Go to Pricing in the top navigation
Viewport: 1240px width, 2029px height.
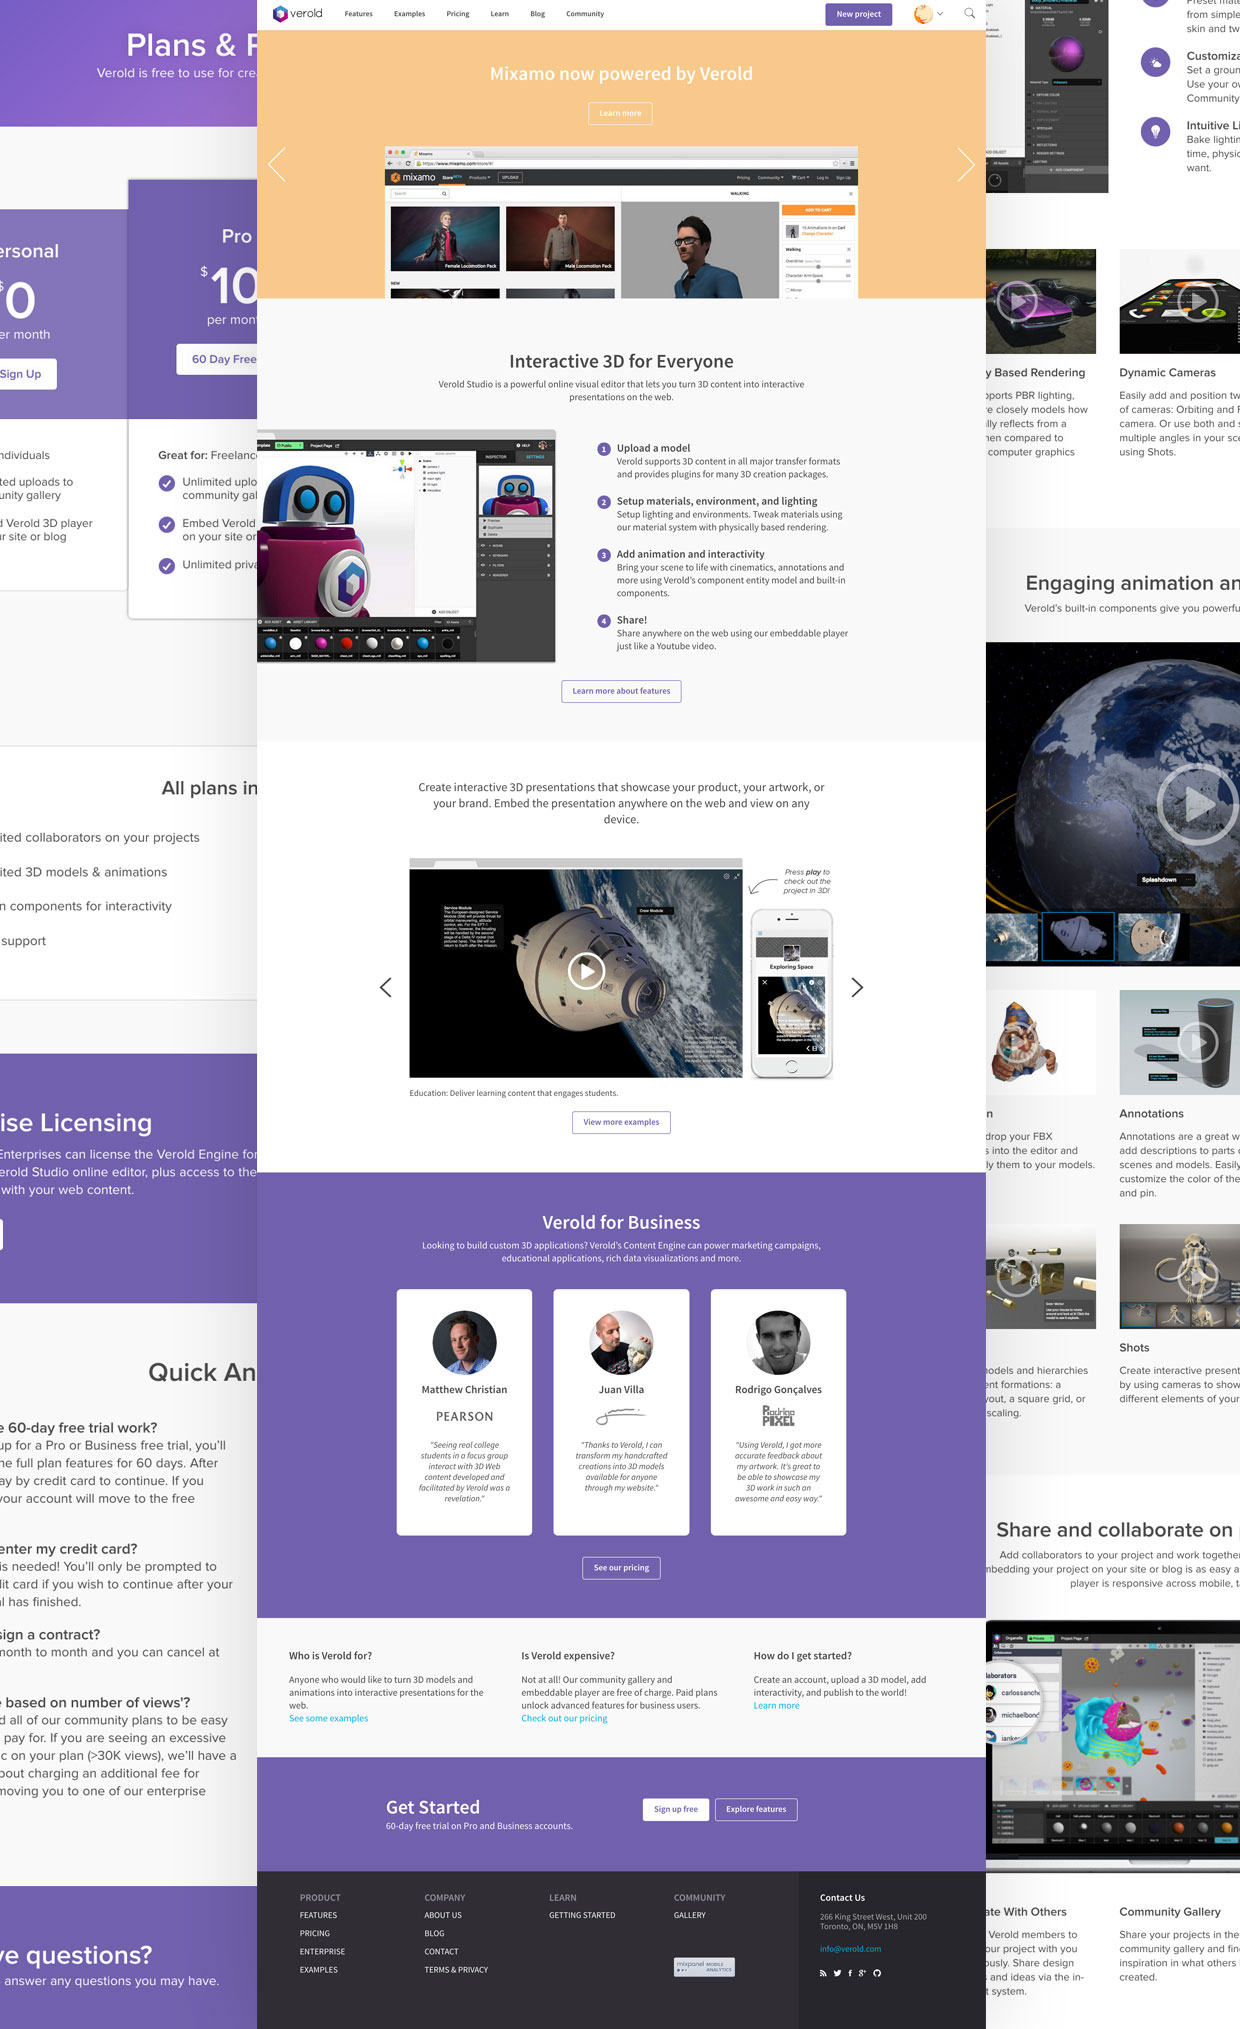pyautogui.click(x=458, y=14)
